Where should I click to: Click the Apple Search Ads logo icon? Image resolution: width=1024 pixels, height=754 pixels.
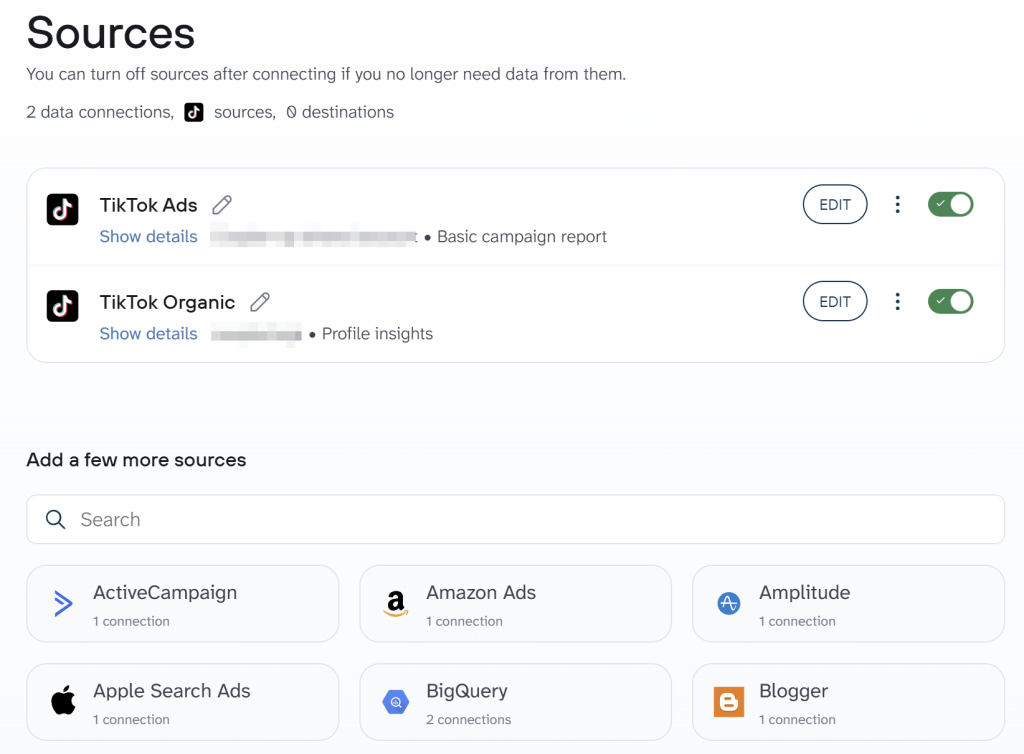pos(63,702)
